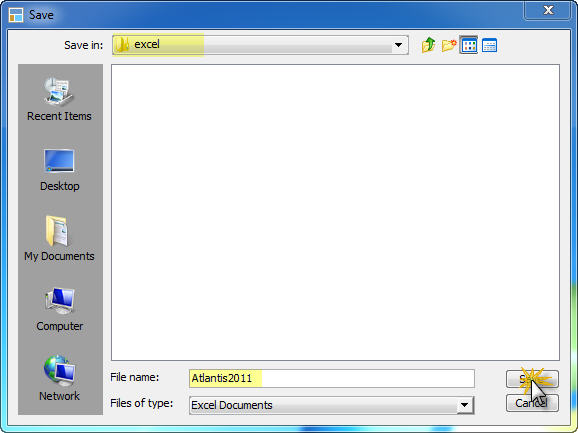Screen dimensions: 578x433
Task: Dismiss dialog with Cancel button
Action: point(532,403)
